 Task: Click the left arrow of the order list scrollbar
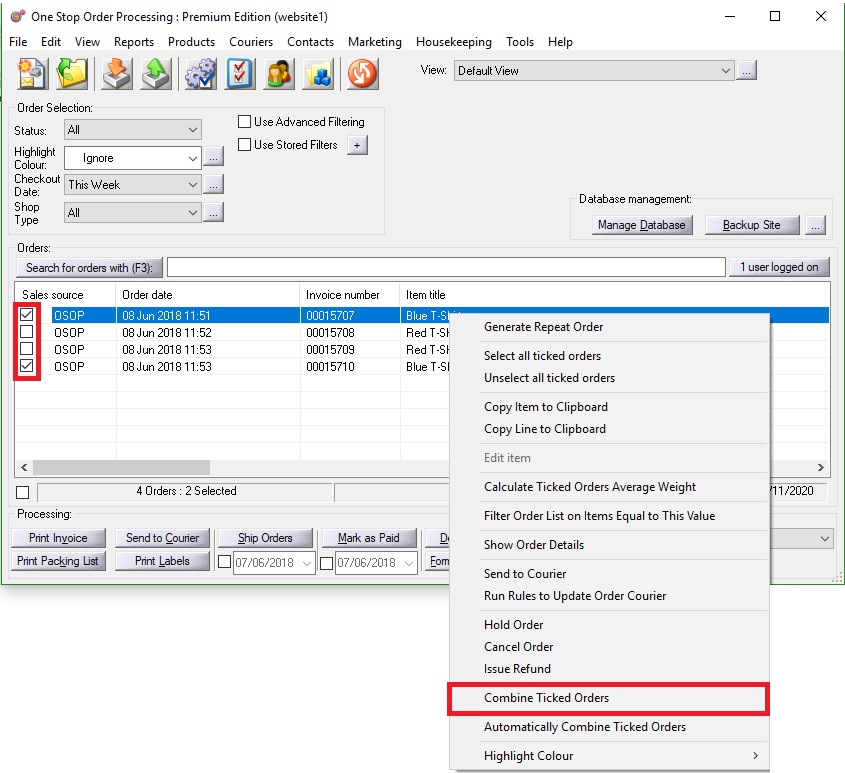click(x=24, y=467)
